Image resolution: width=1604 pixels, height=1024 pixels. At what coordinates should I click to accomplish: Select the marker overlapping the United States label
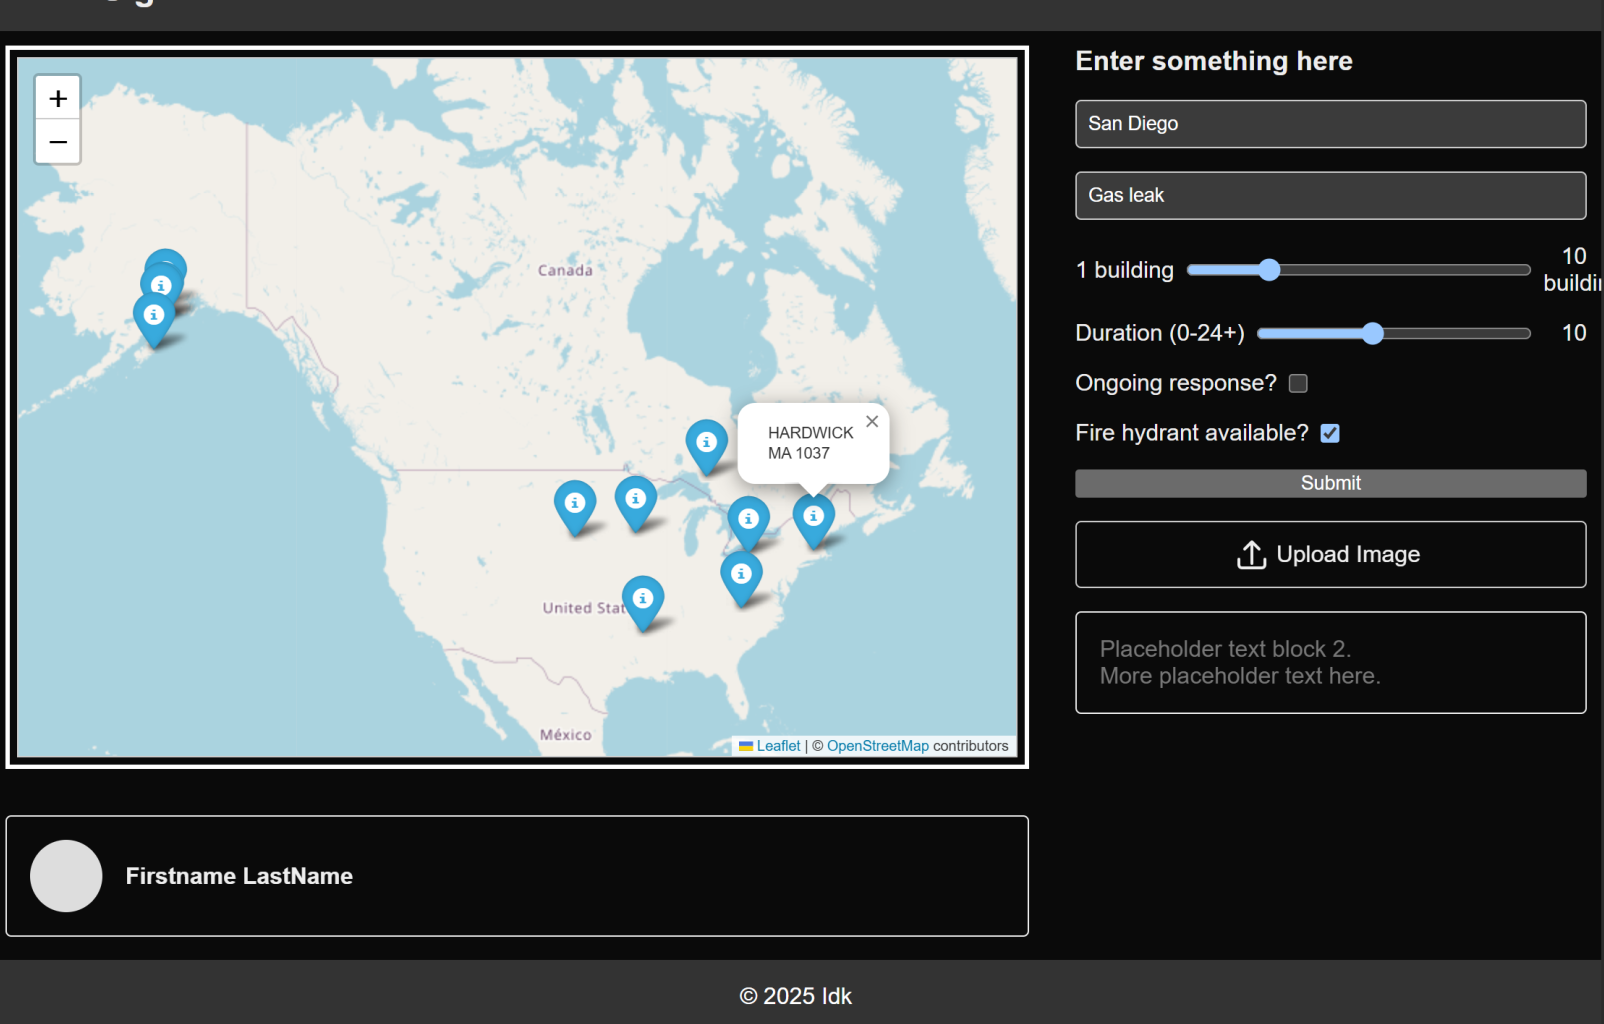(x=643, y=602)
